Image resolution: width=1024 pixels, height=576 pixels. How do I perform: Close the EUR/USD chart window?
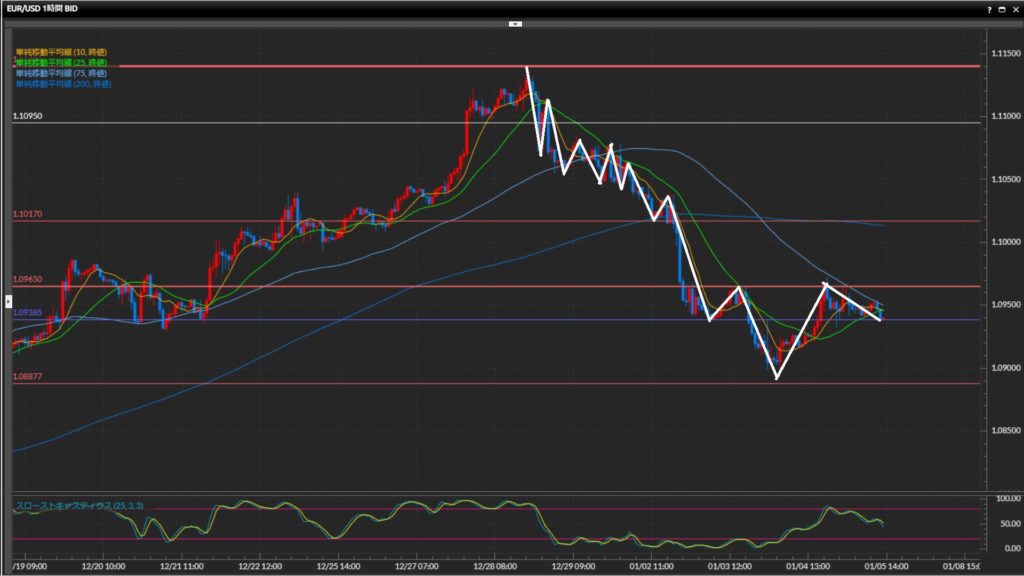[1015, 8]
